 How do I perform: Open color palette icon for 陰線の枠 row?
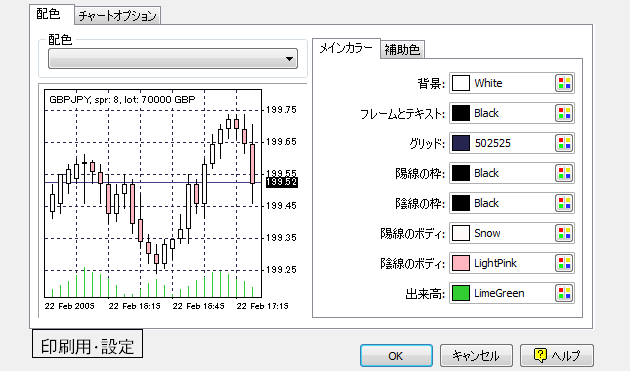click(564, 203)
